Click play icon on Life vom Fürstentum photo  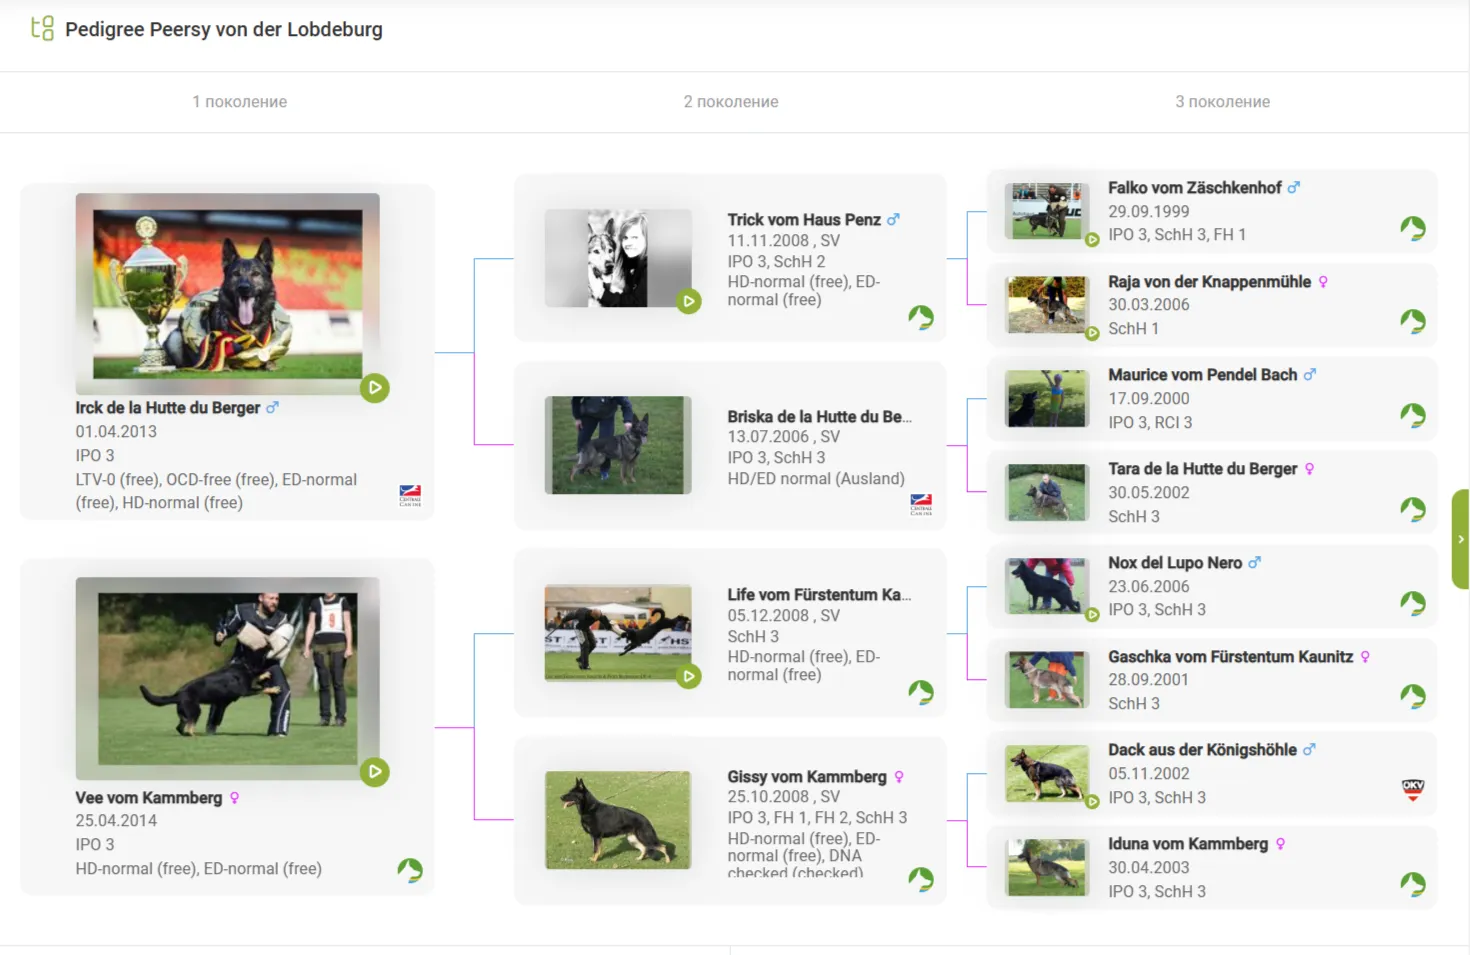tap(689, 677)
